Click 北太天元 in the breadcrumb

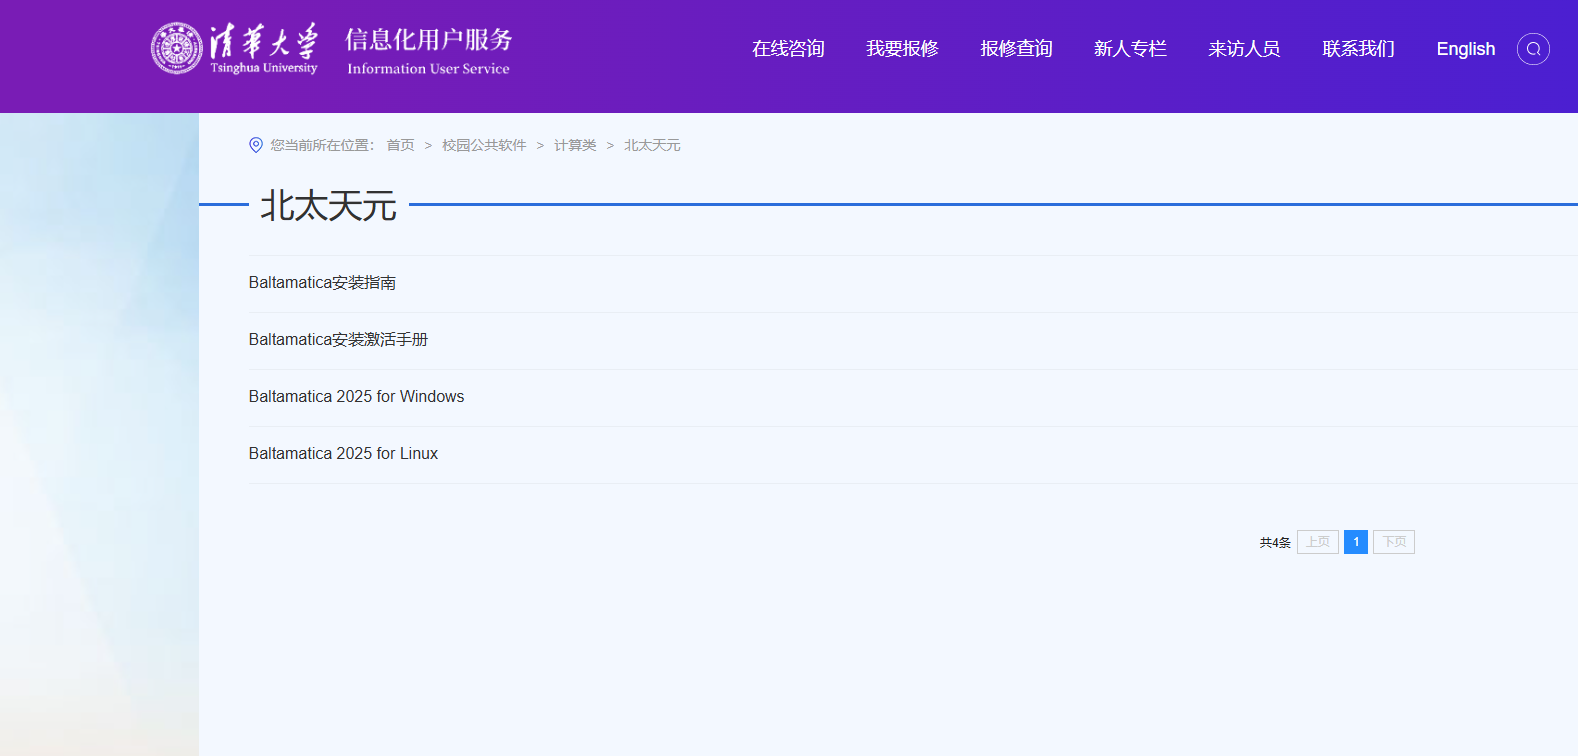coord(652,145)
